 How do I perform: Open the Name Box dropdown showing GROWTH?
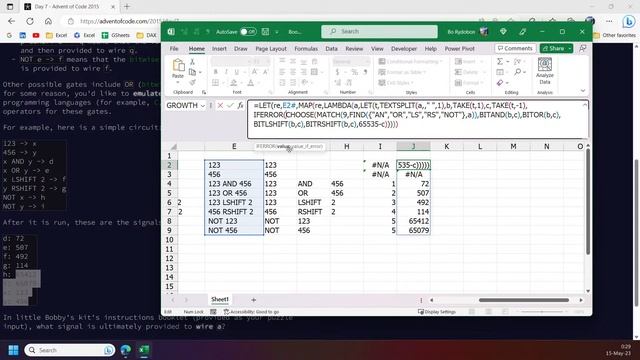coord(202,106)
